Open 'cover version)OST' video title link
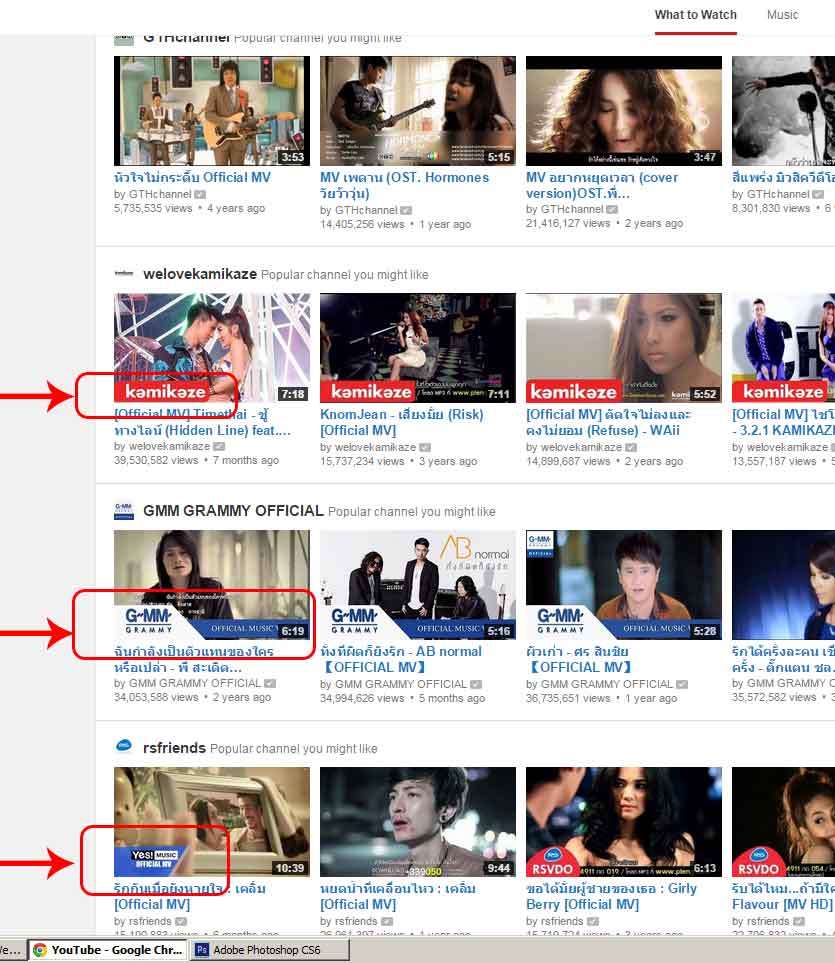835x963 pixels. 602,185
